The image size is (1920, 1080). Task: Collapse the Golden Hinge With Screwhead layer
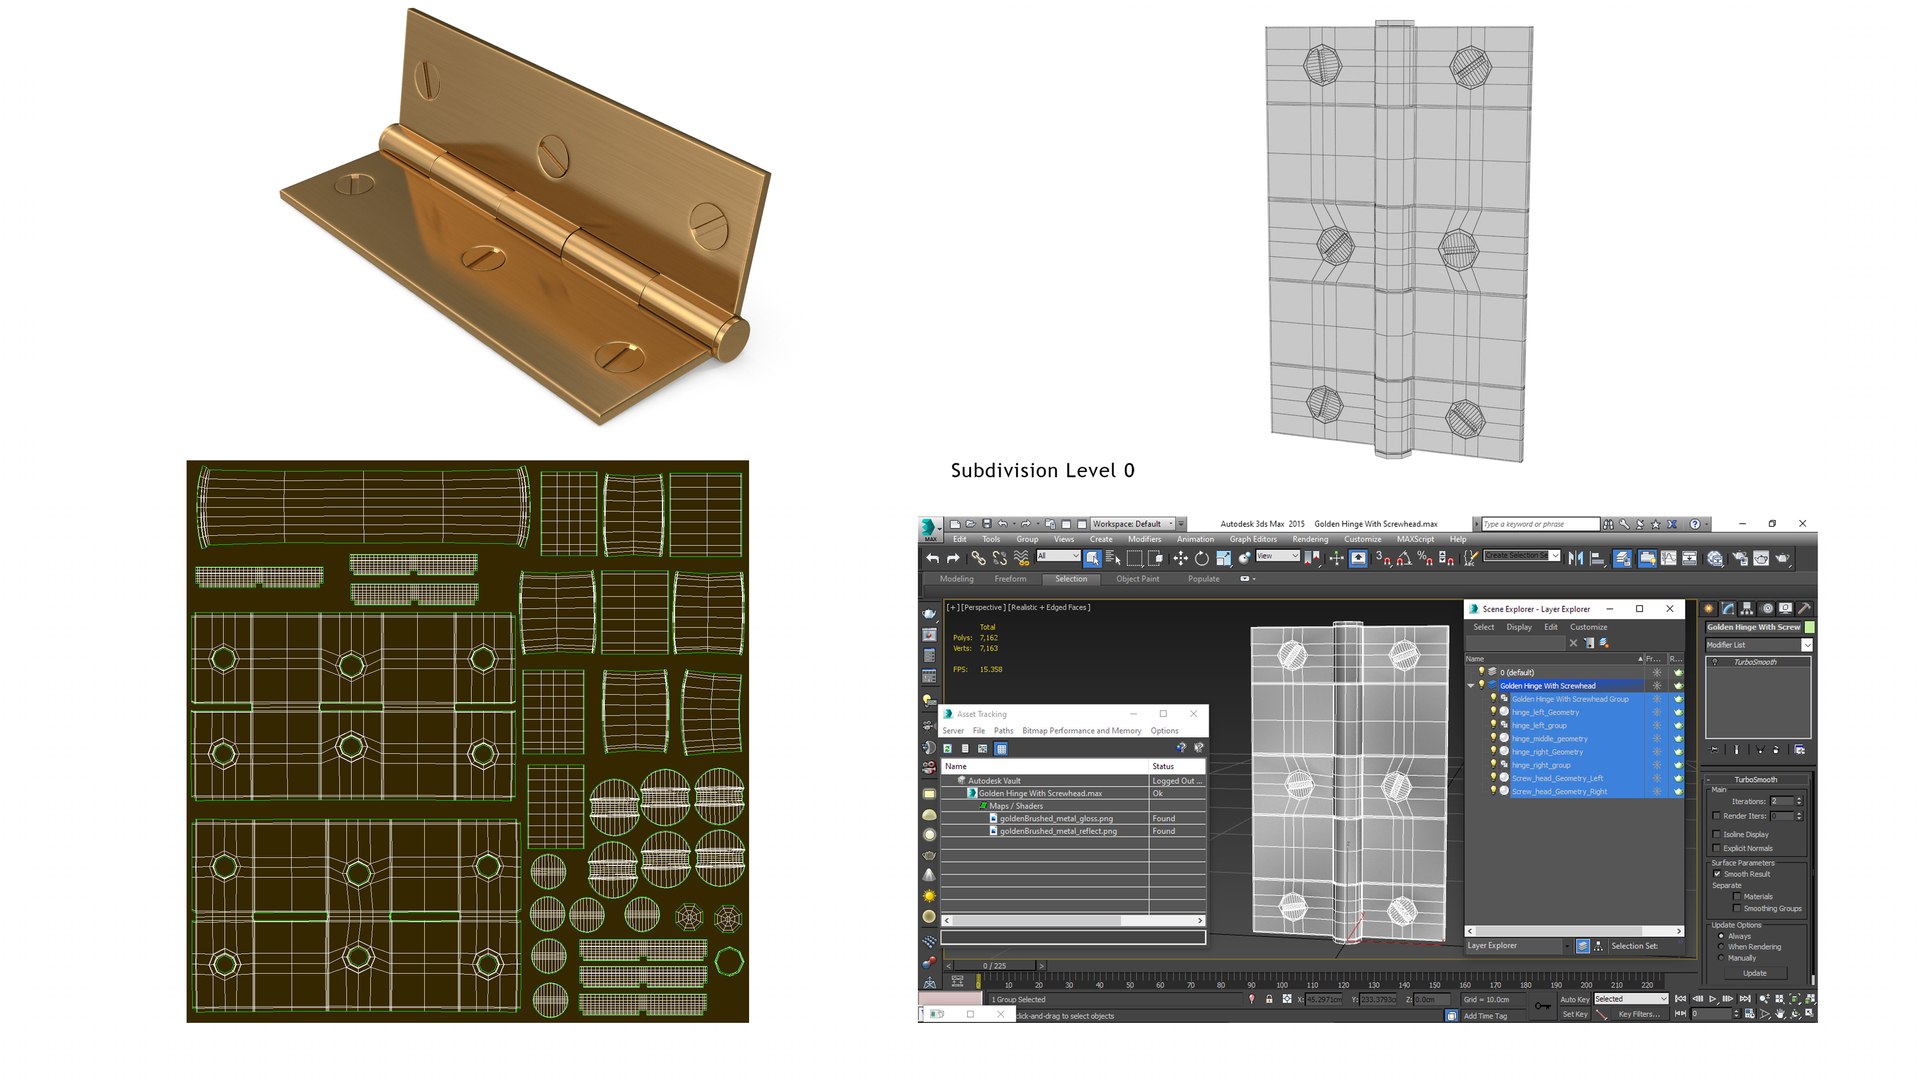pos(1470,686)
